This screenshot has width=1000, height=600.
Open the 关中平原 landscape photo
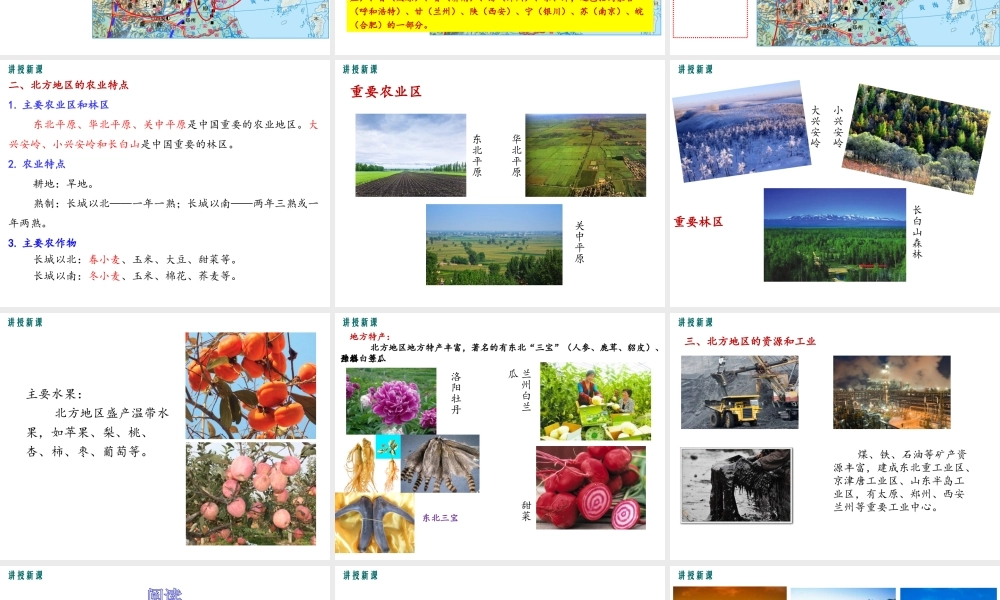(494, 244)
